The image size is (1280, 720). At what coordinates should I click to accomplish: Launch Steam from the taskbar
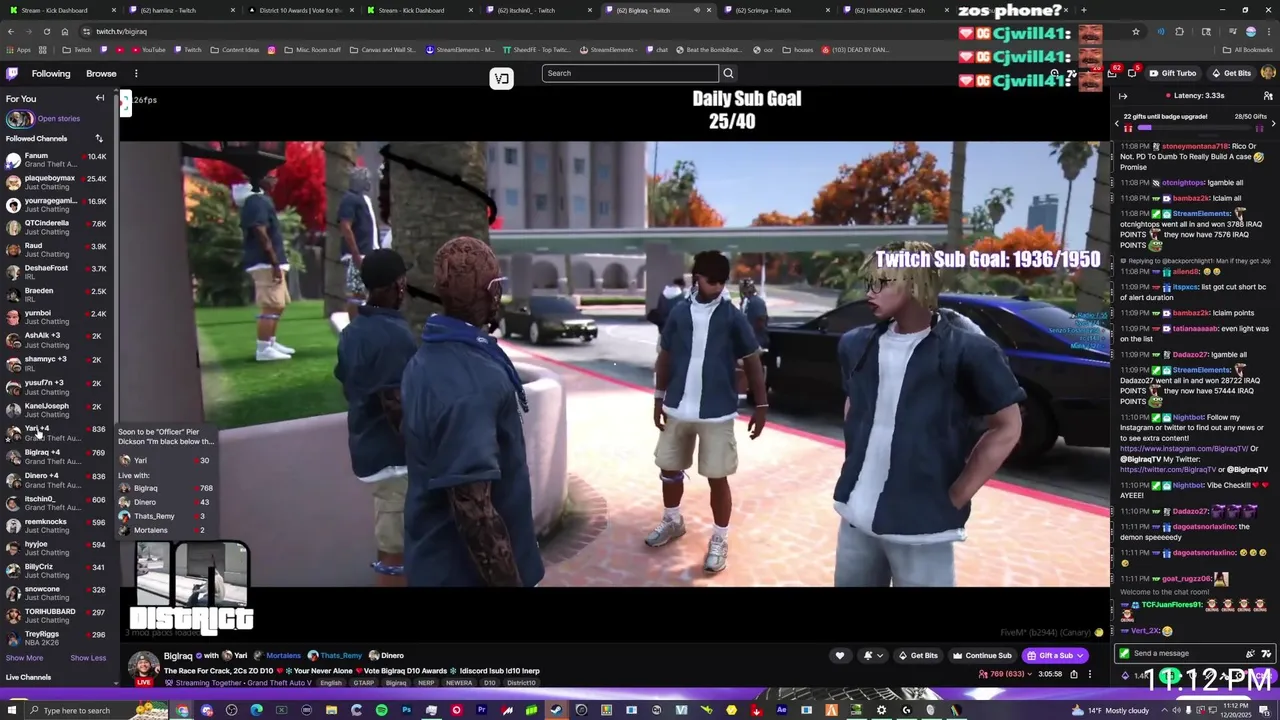click(556, 710)
